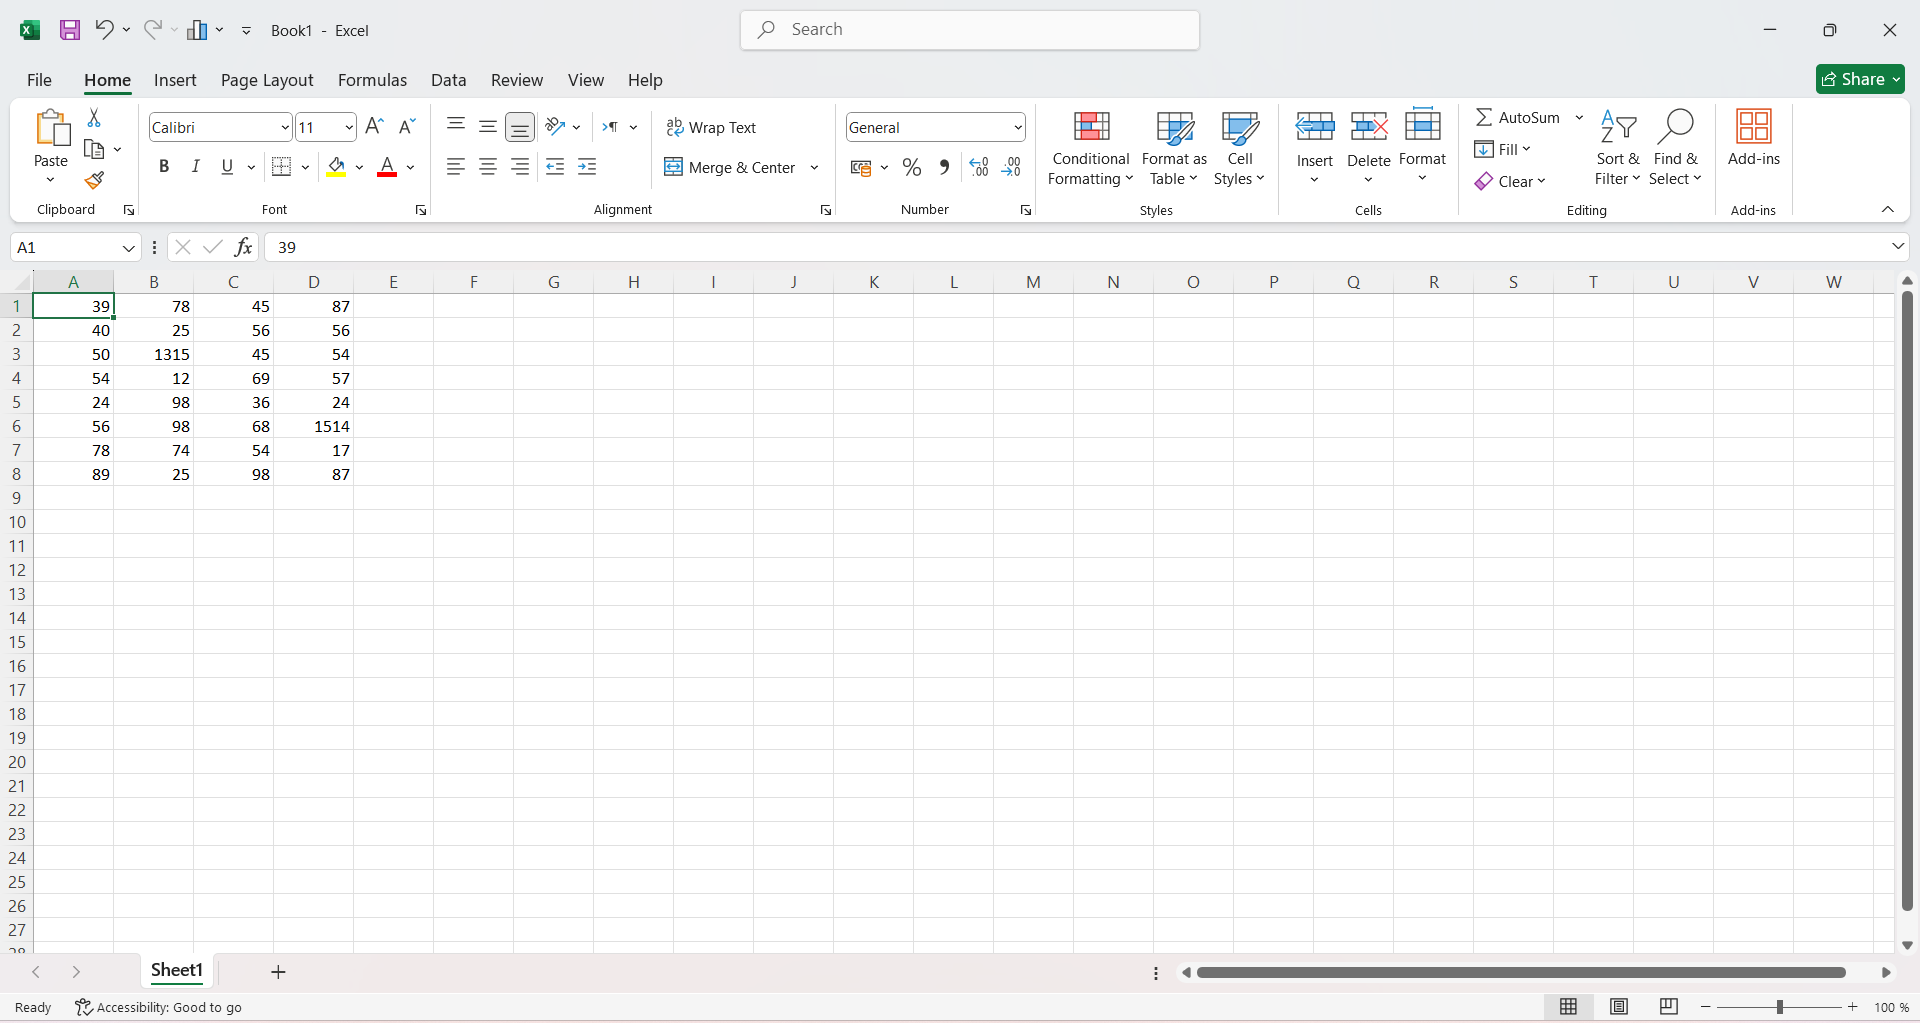Click the Cut scissors icon
Image resolution: width=1920 pixels, height=1023 pixels.
[x=94, y=118]
